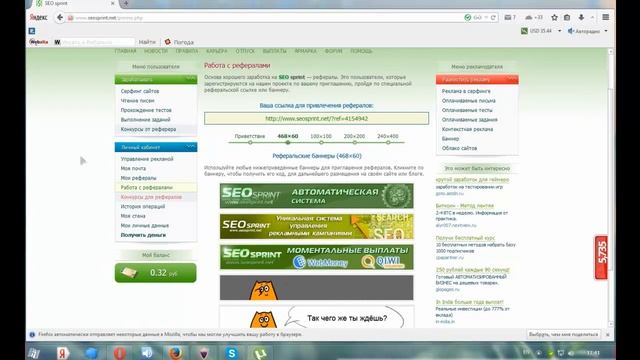
Task: Click the blue sphere taskbar icon
Action: tap(91, 353)
